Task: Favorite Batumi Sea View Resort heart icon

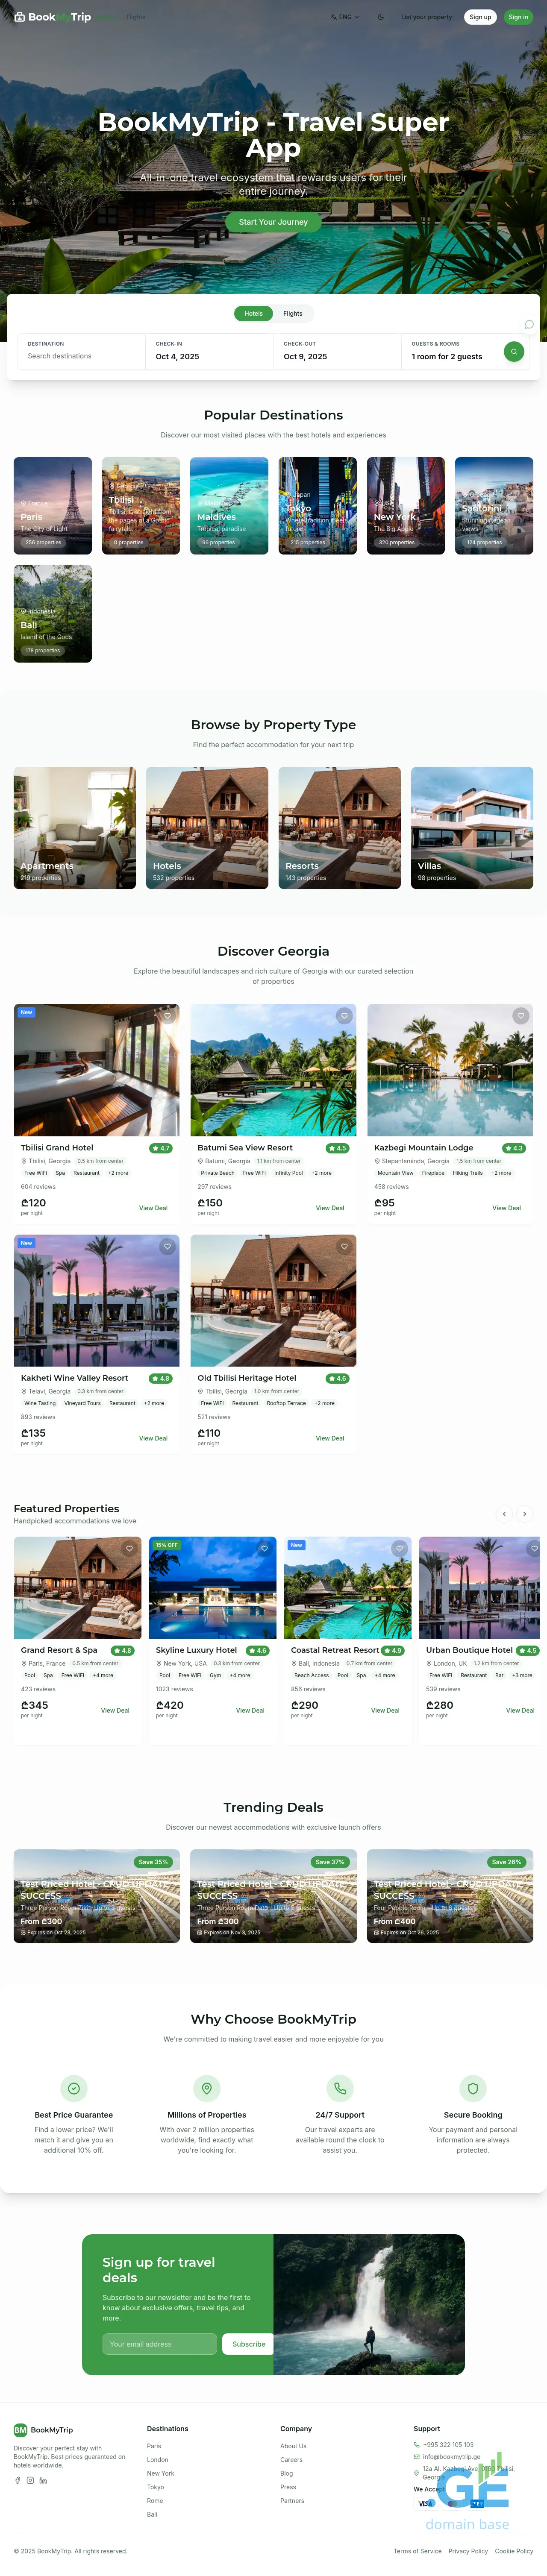Action: (344, 1016)
